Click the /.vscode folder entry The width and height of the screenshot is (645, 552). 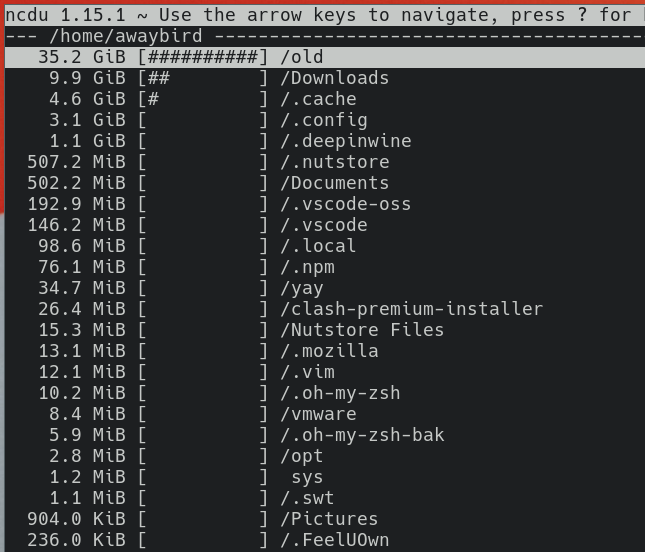tap(325, 225)
